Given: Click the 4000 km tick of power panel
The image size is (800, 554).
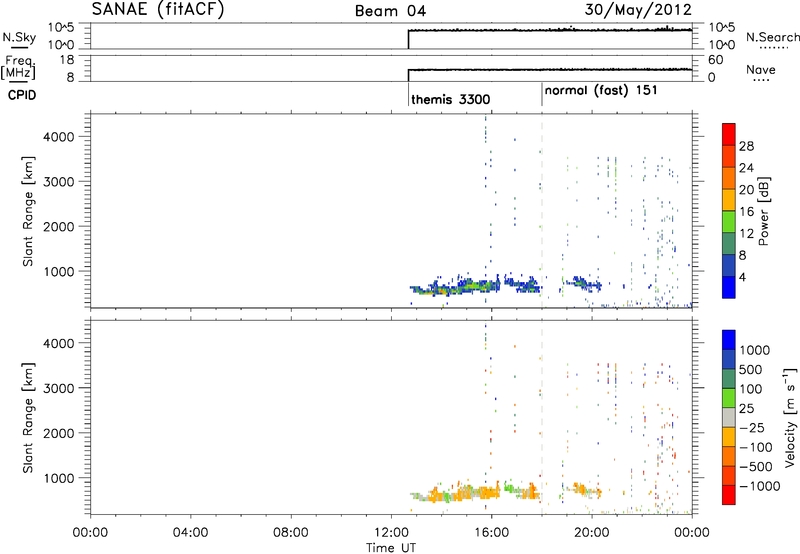Looking at the screenshot, I should coord(59,137).
